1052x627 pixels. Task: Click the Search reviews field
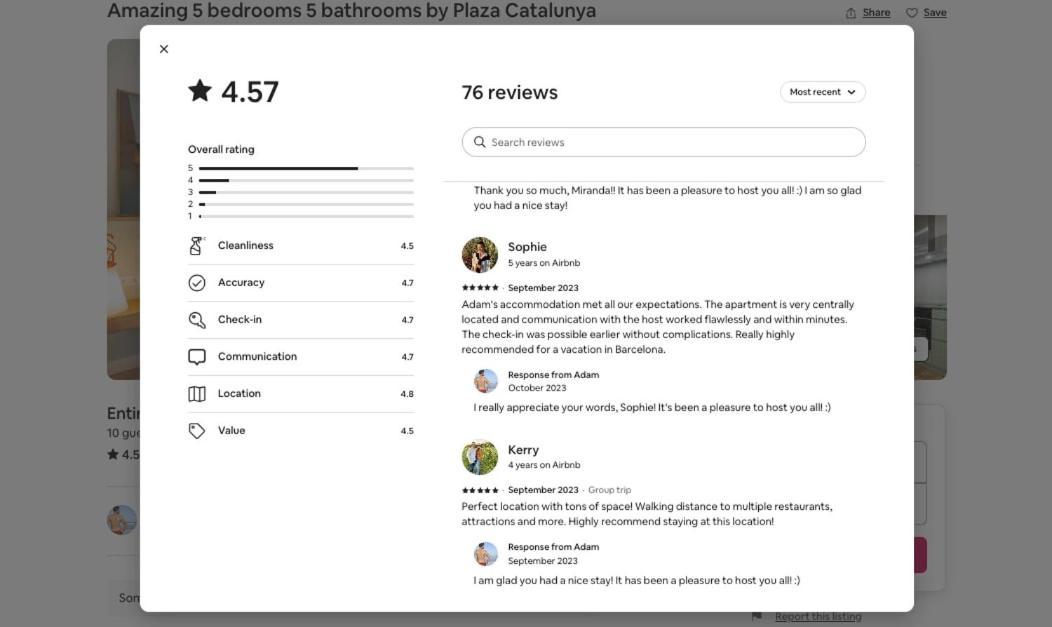pos(664,142)
